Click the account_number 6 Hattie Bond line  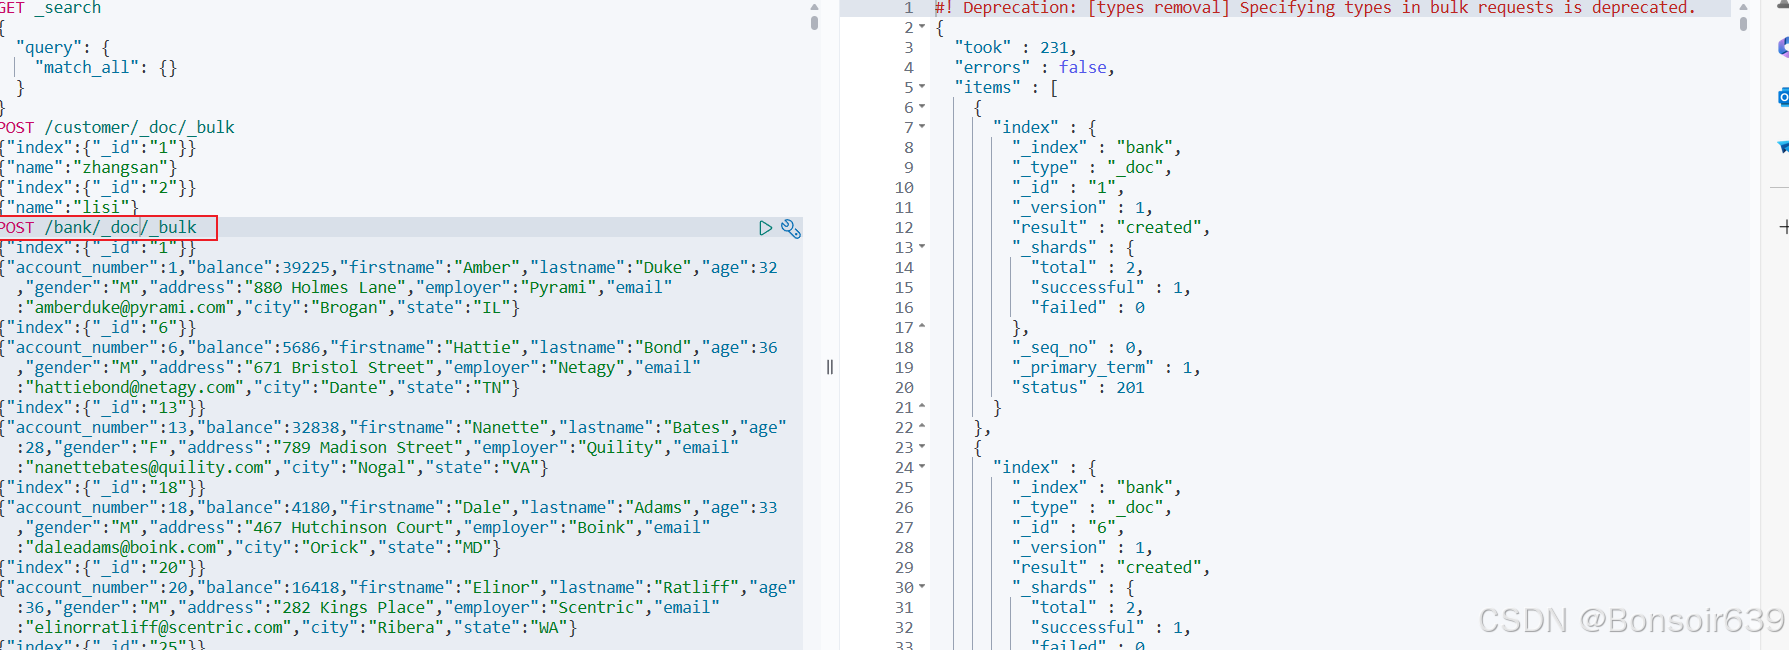tap(389, 348)
